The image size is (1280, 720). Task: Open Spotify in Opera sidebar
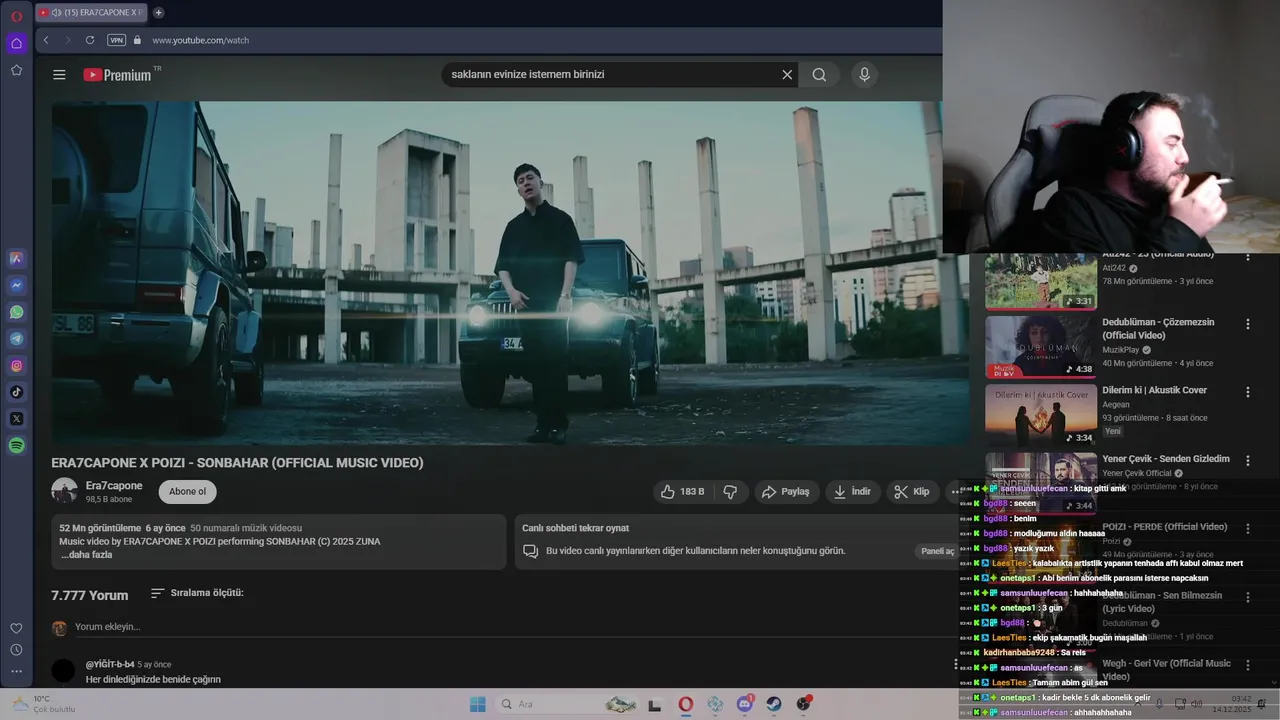point(16,446)
